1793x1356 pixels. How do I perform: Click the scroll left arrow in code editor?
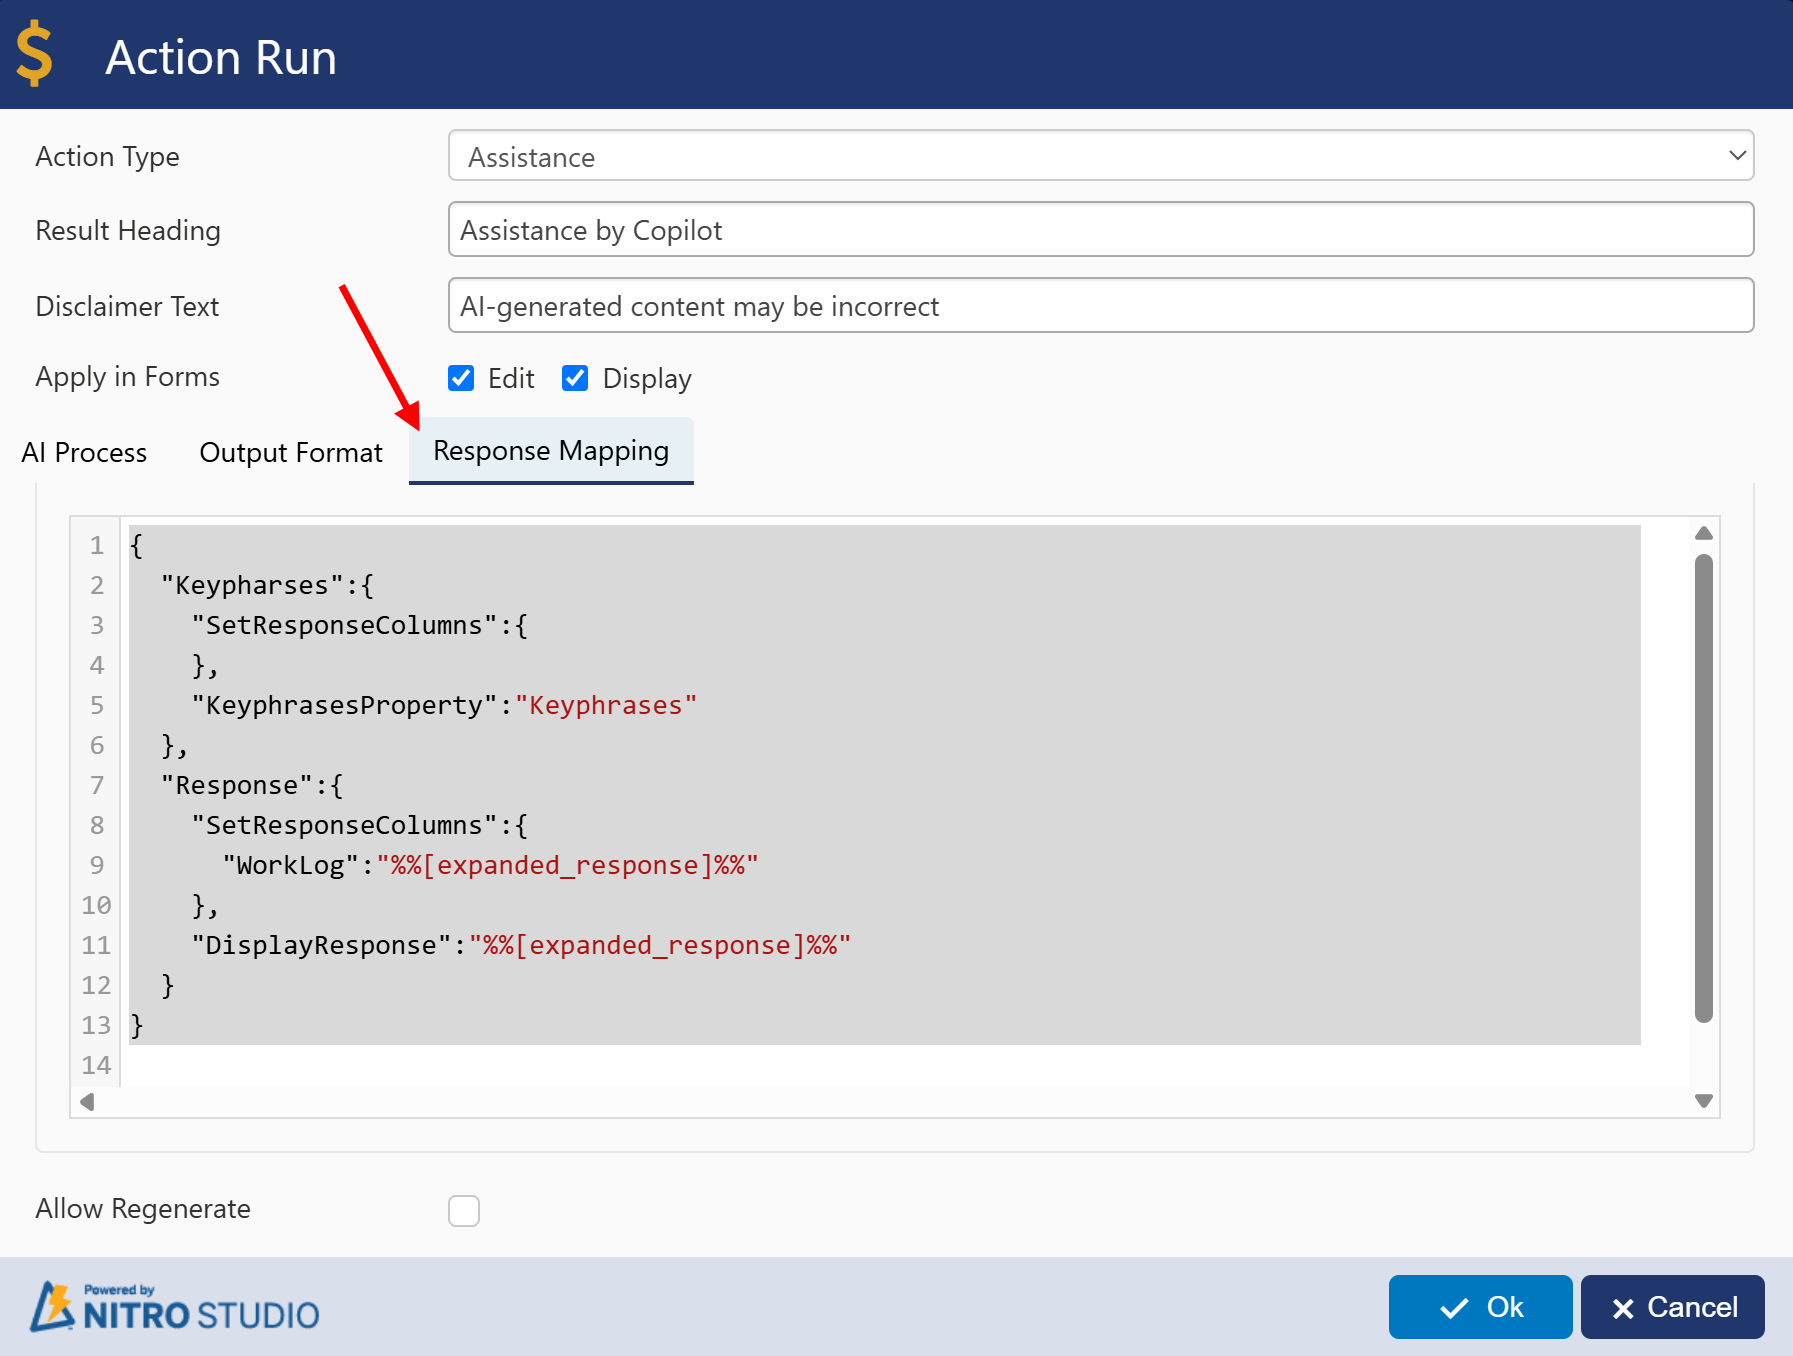(87, 1101)
